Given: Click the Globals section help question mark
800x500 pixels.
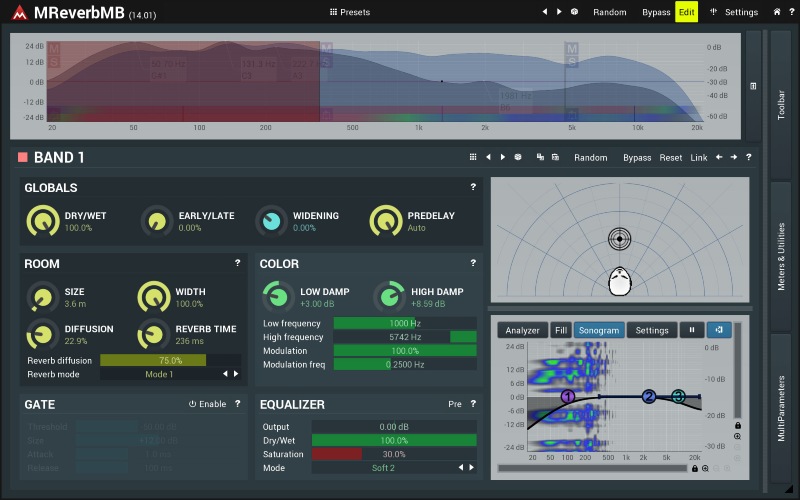Looking at the screenshot, I should pyautogui.click(x=473, y=187).
